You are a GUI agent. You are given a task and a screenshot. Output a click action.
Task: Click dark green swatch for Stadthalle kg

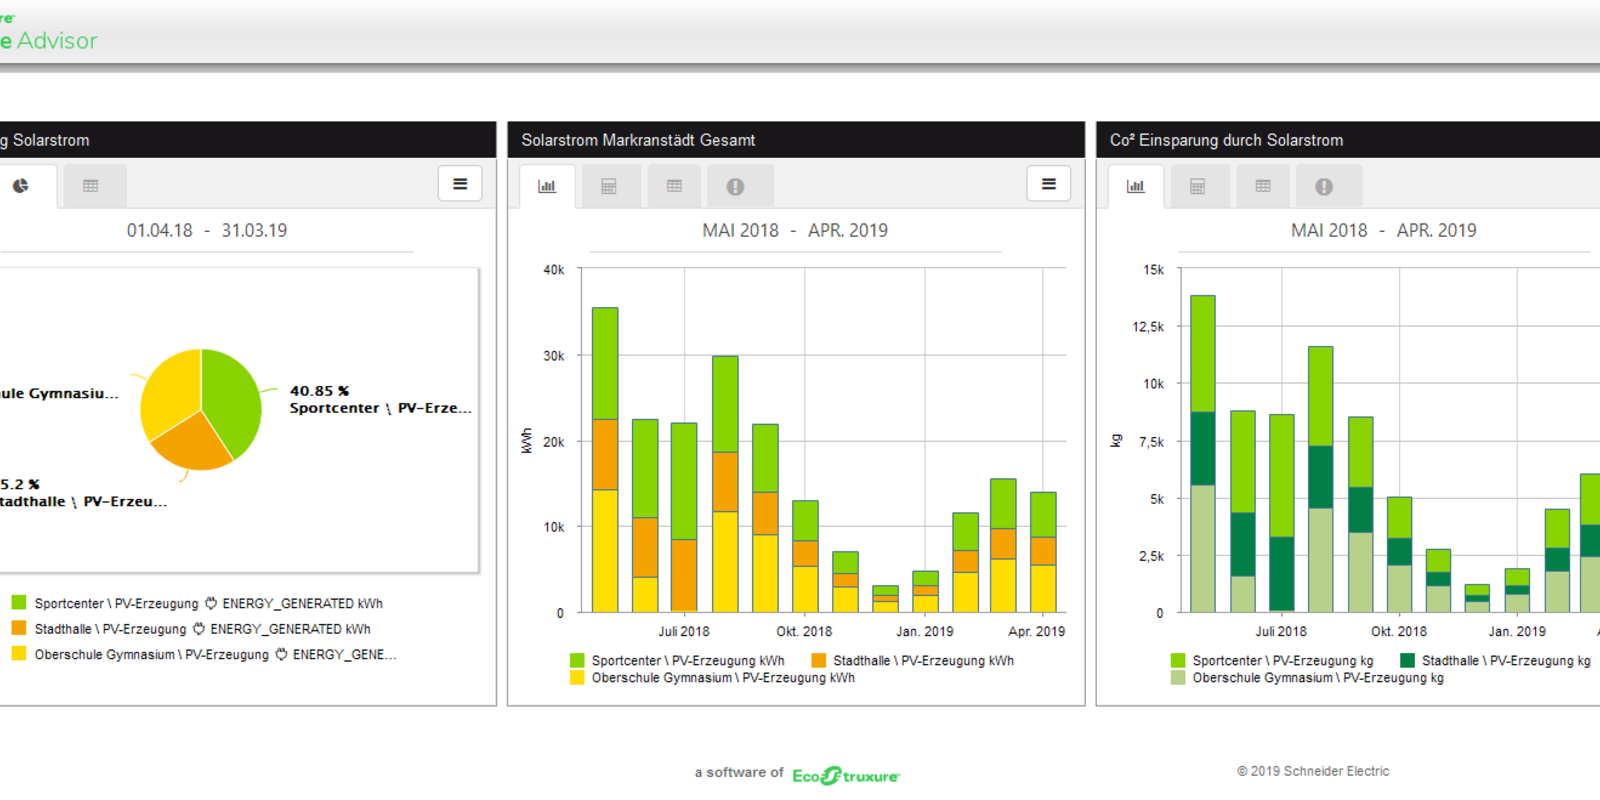click(1407, 661)
